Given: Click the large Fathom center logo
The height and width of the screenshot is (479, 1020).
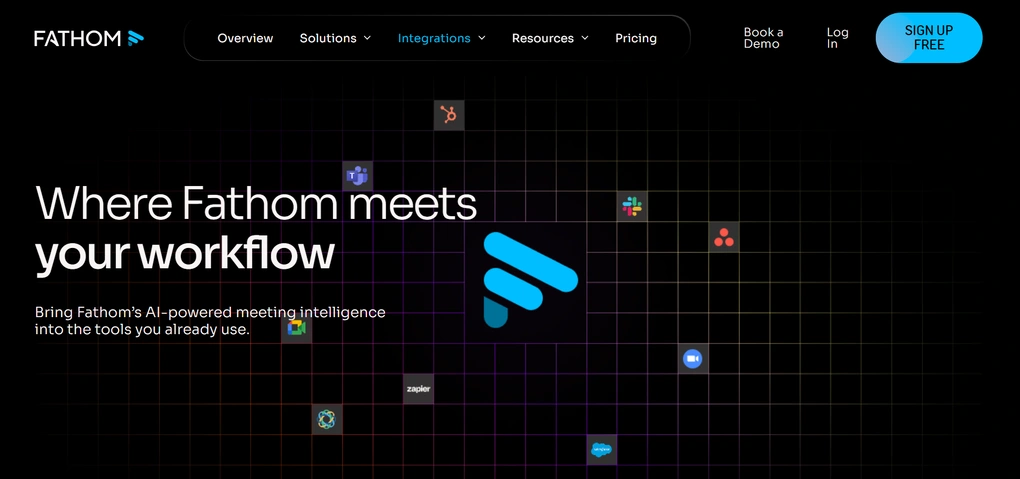Looking at the screenshot, I should [x=531, y=280].
